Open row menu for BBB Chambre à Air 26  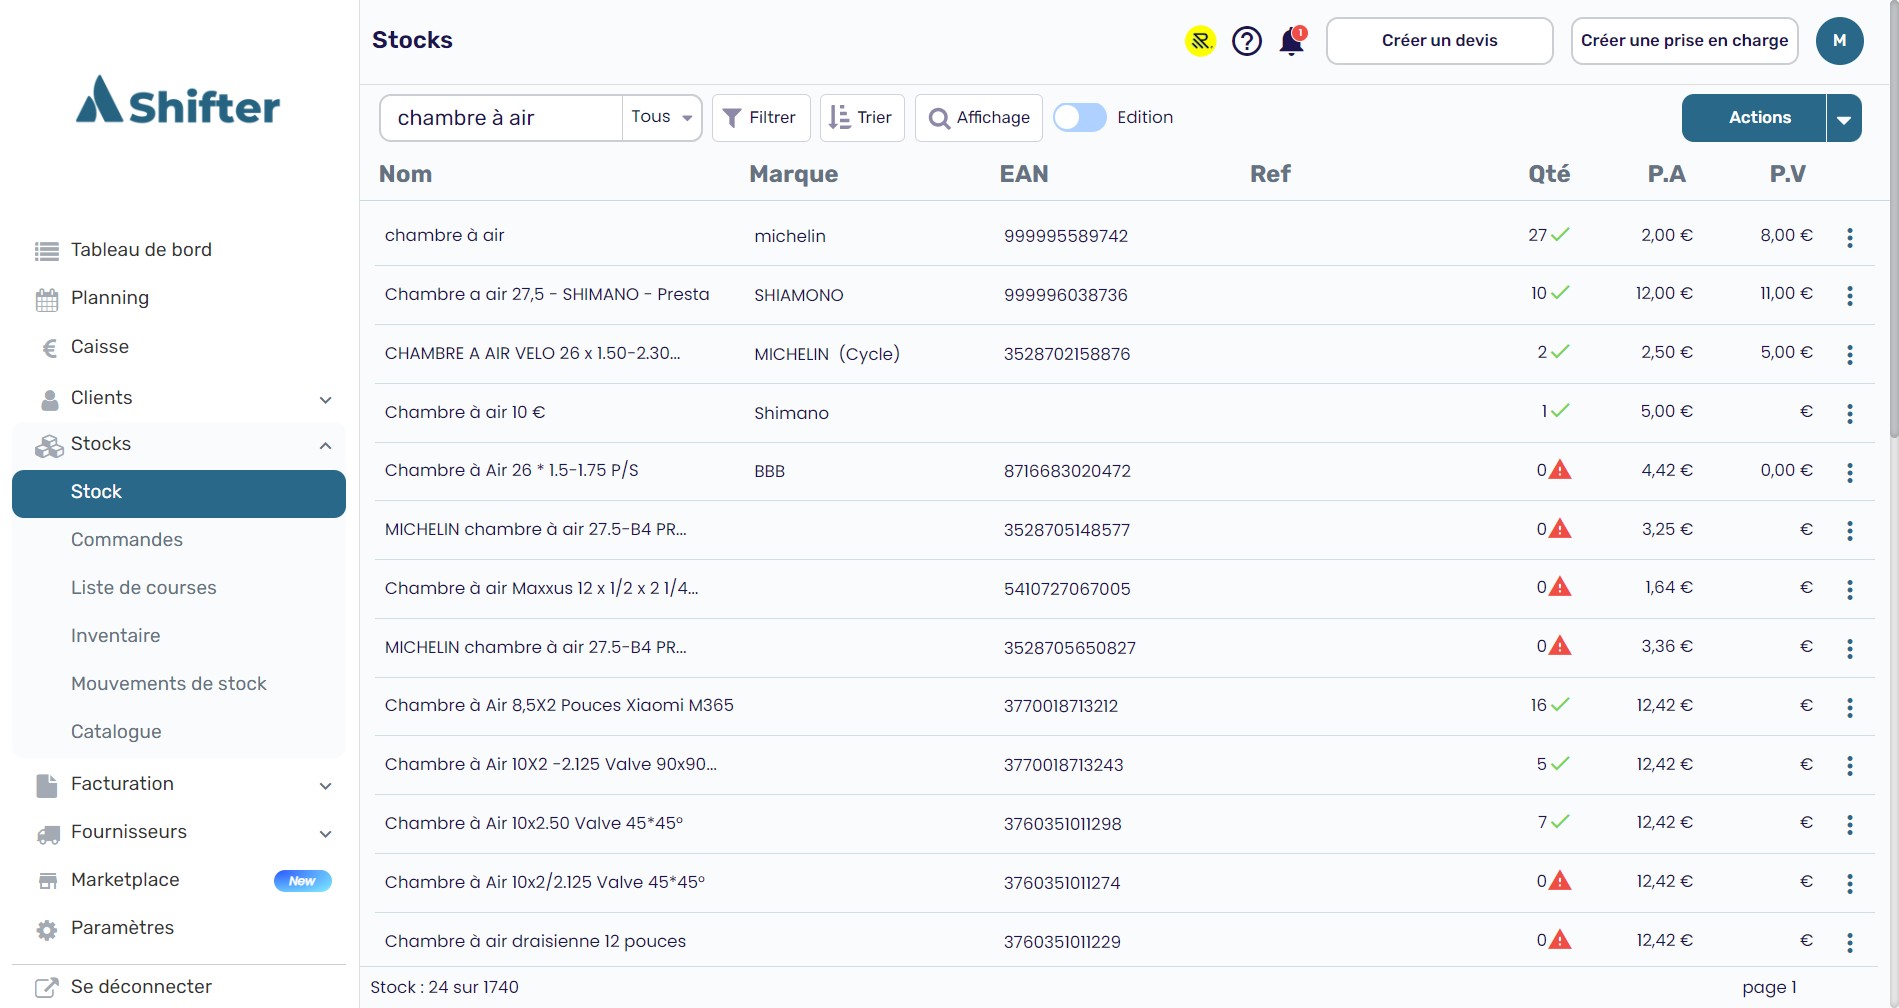click(x=1849, y=472)
